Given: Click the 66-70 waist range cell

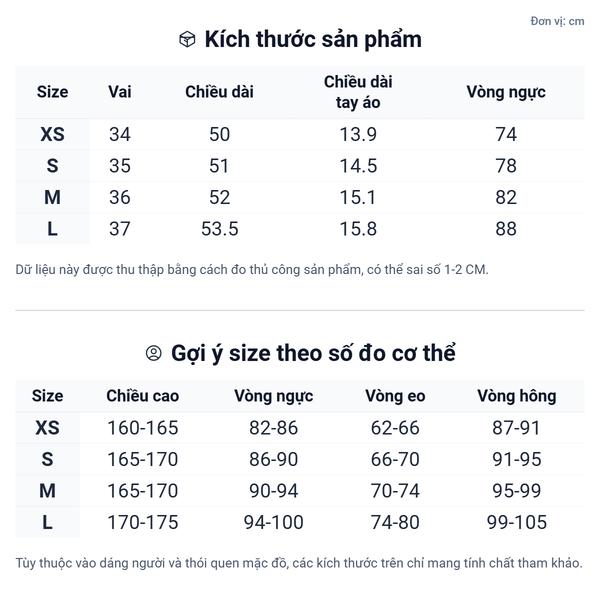Looking at the screenshot, I should (395, 459).
